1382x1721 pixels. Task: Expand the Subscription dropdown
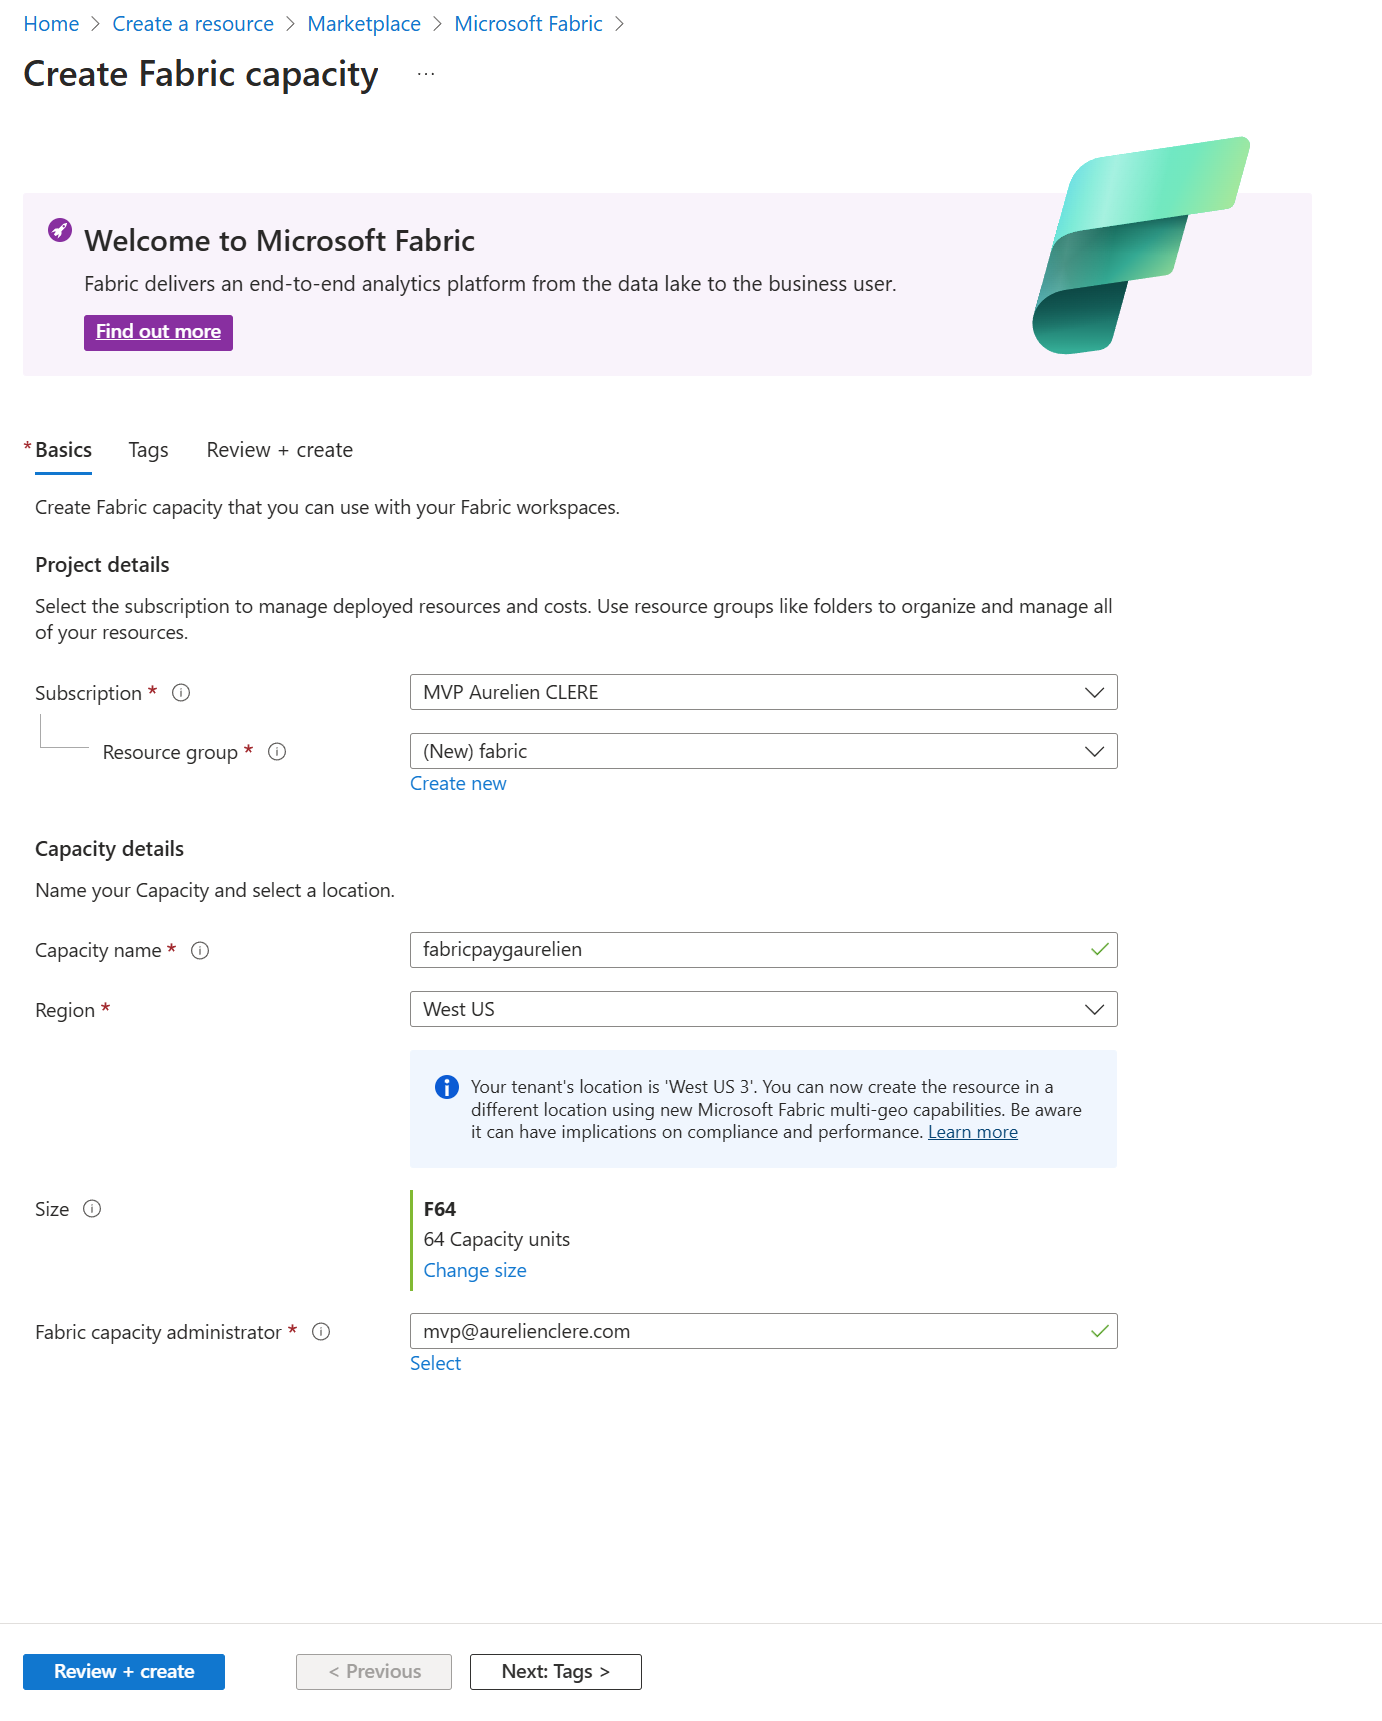click(x=763, y=692)
